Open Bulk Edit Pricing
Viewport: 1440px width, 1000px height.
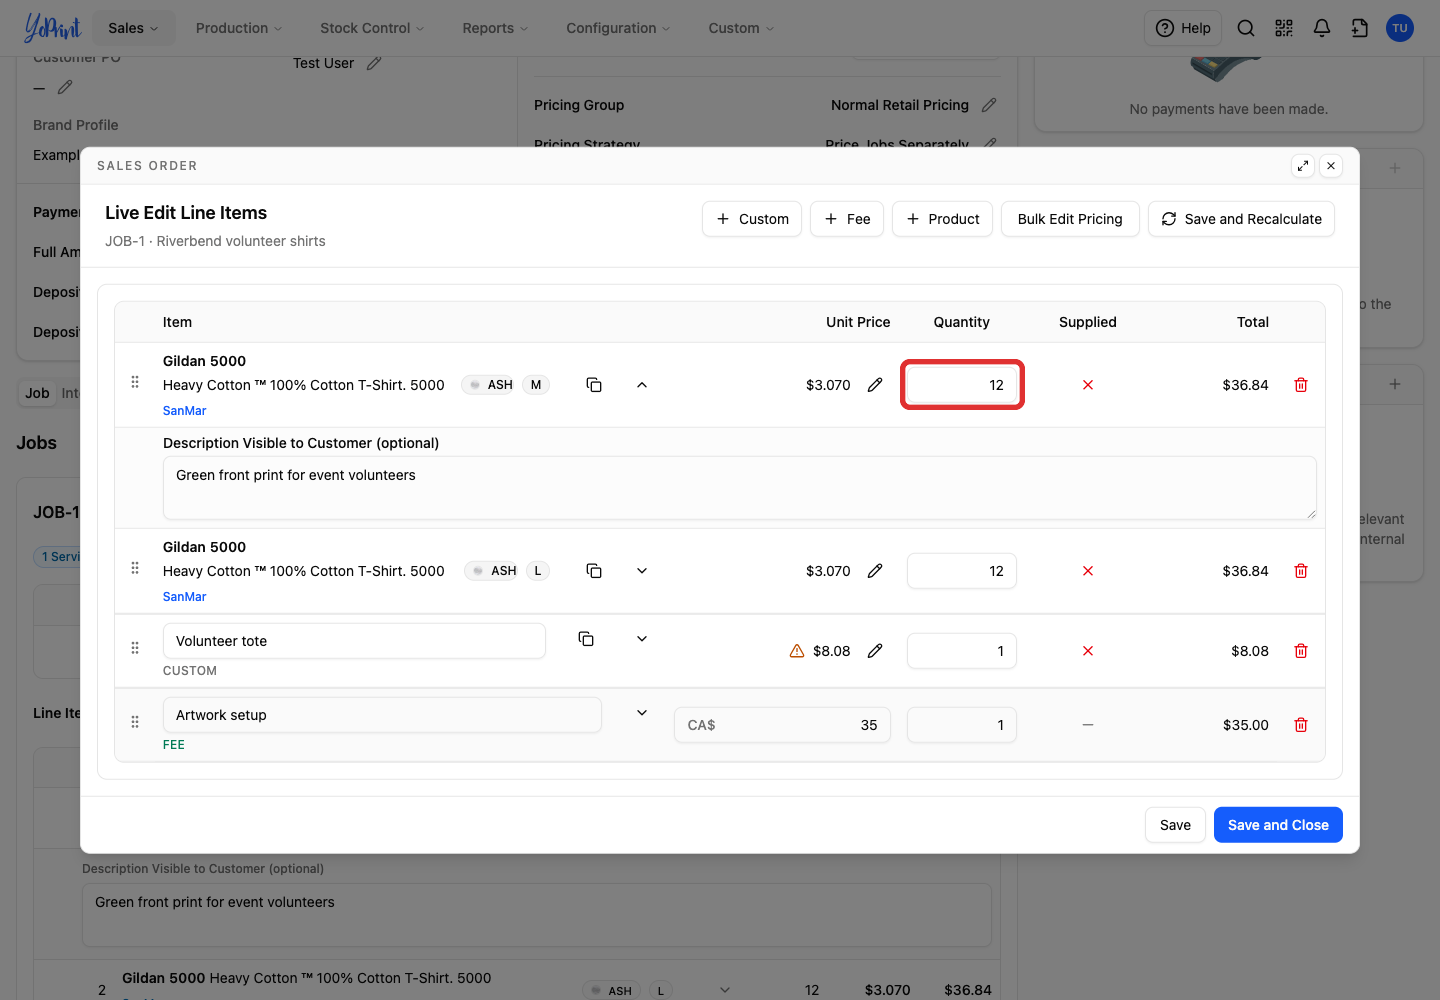point(1070,219)
